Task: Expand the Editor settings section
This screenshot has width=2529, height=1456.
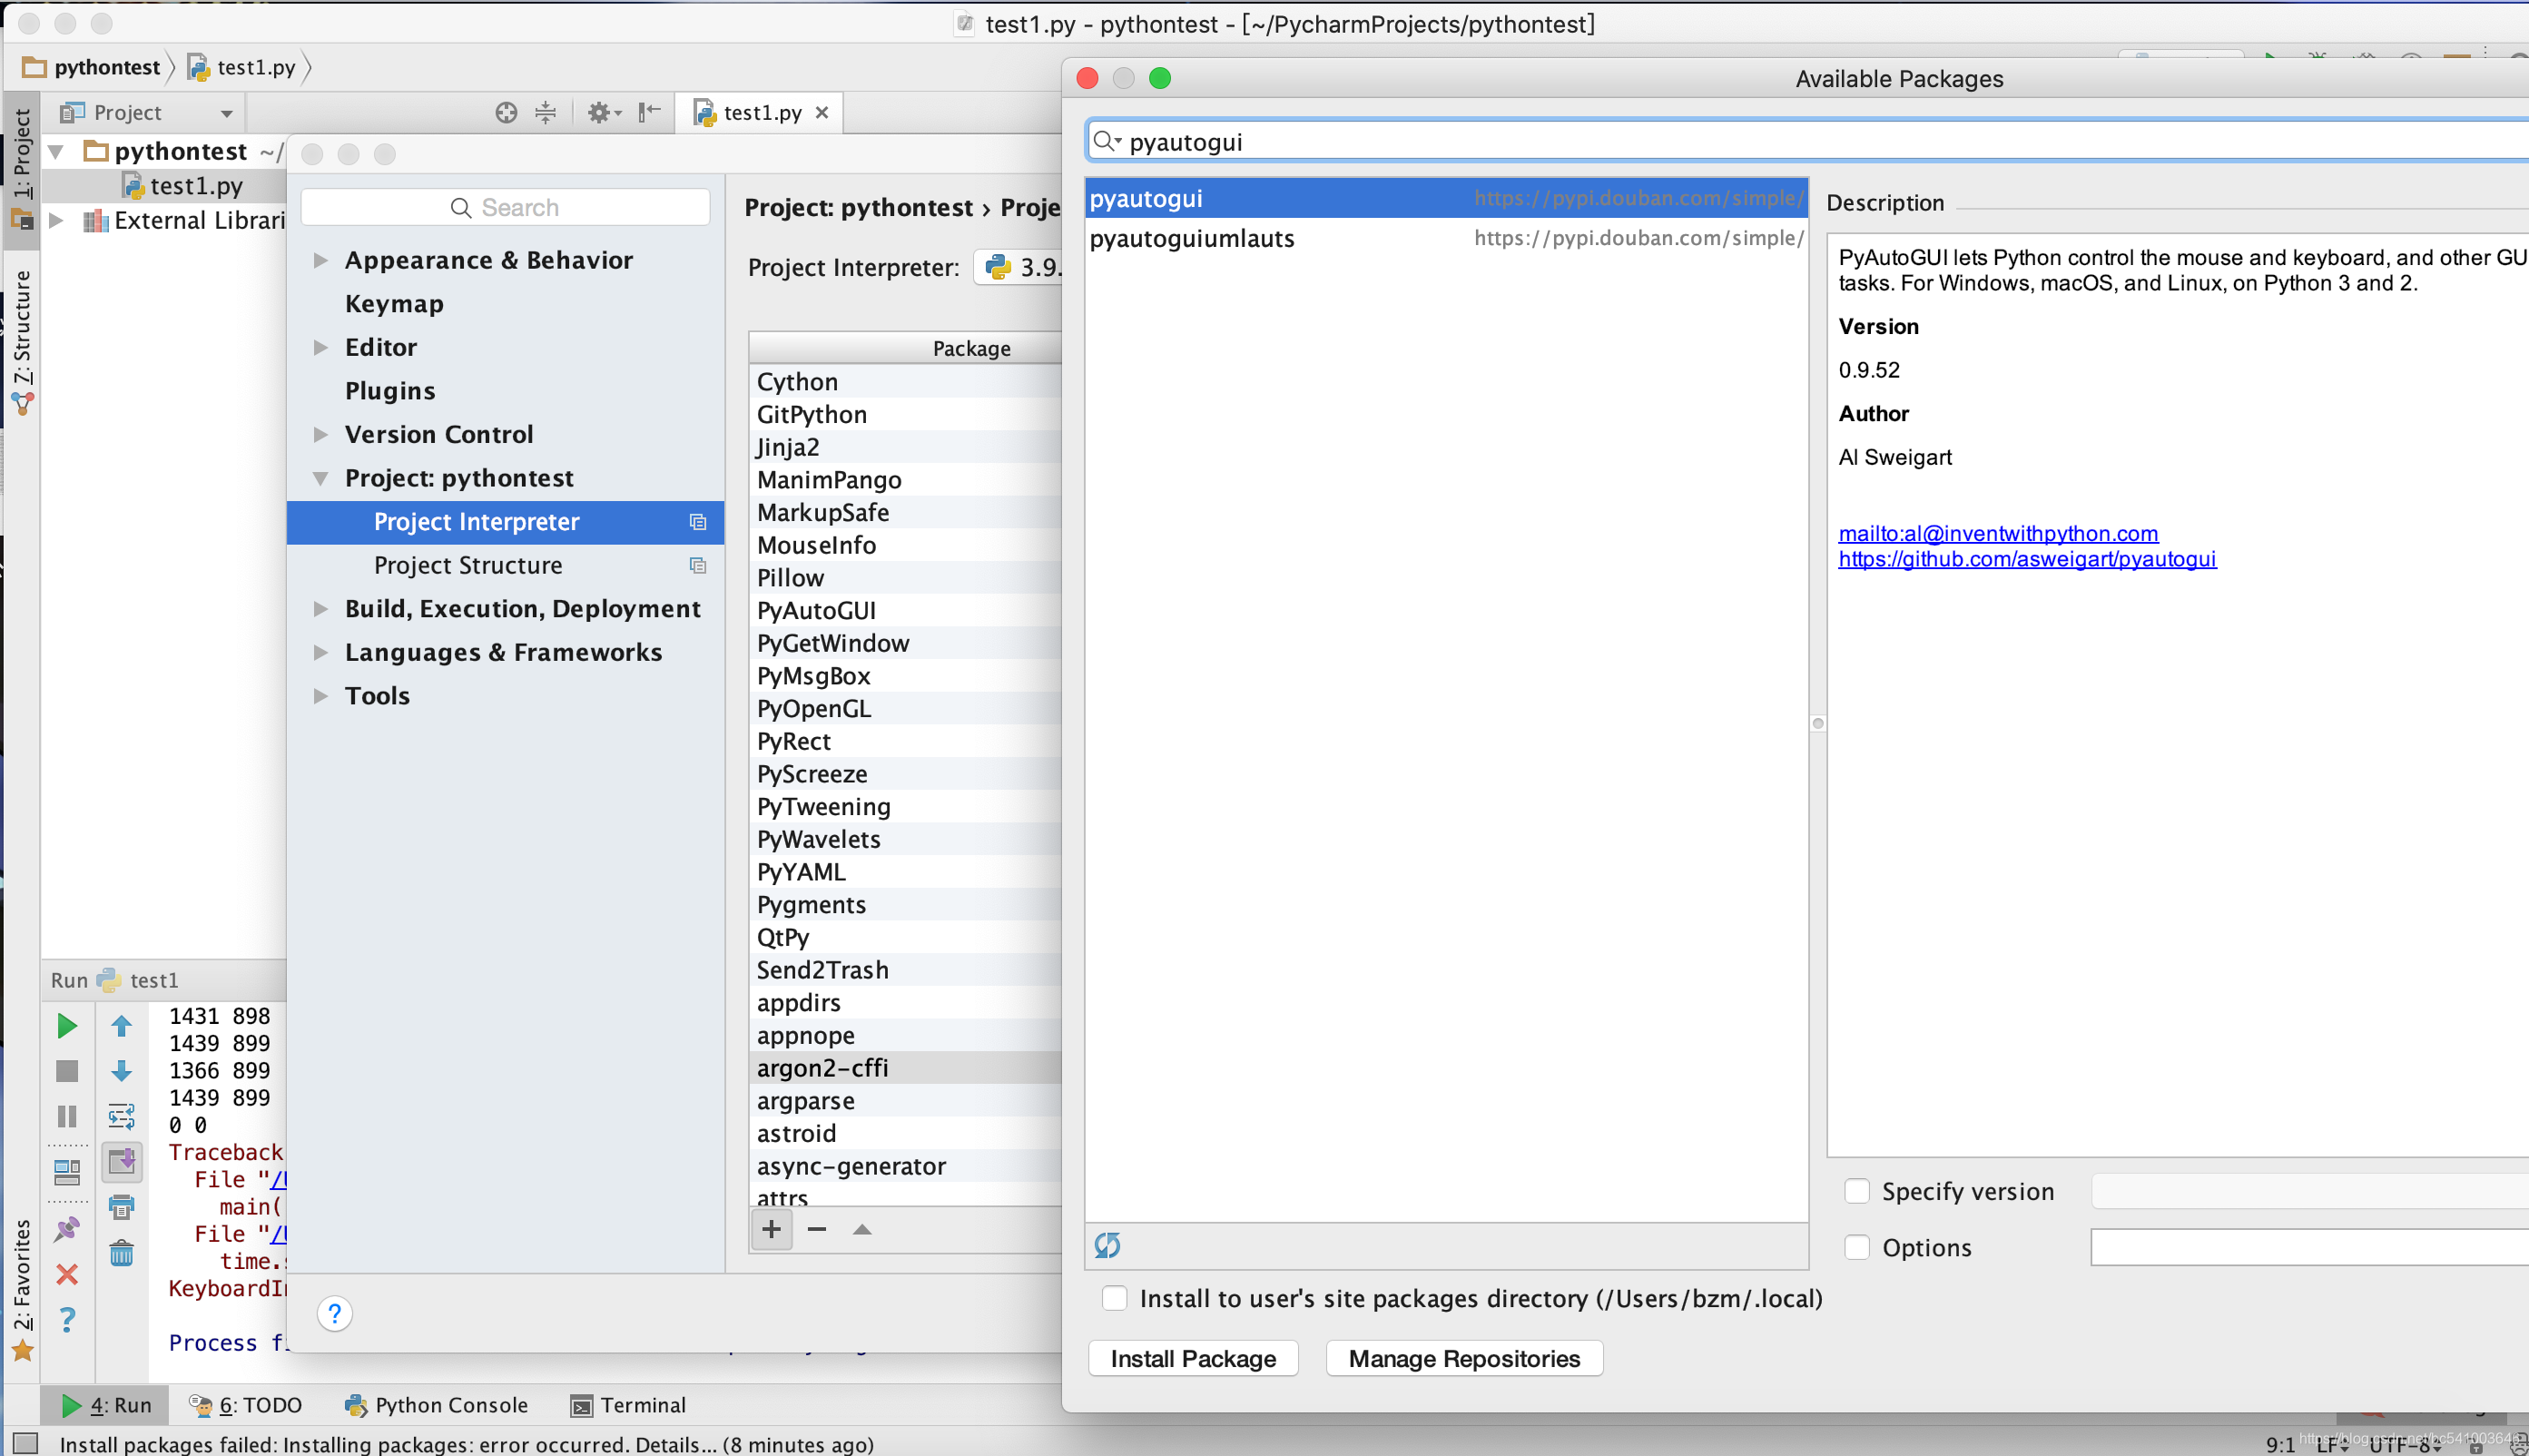Action: tap(320, 347)
